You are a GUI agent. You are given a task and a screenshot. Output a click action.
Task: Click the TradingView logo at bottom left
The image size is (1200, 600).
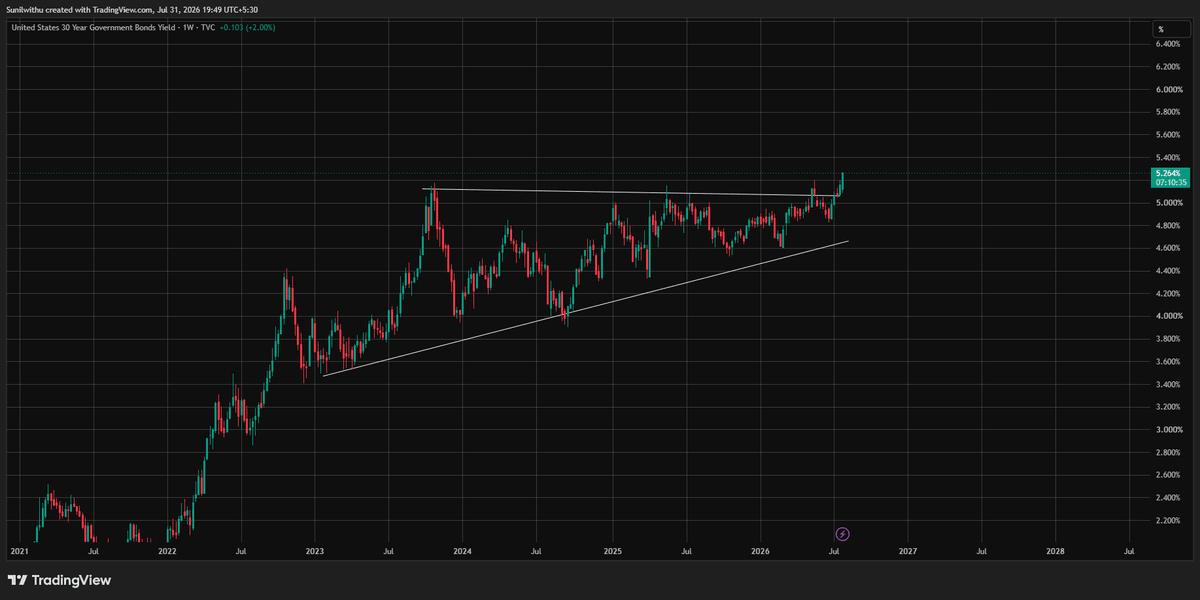(59, 580)
